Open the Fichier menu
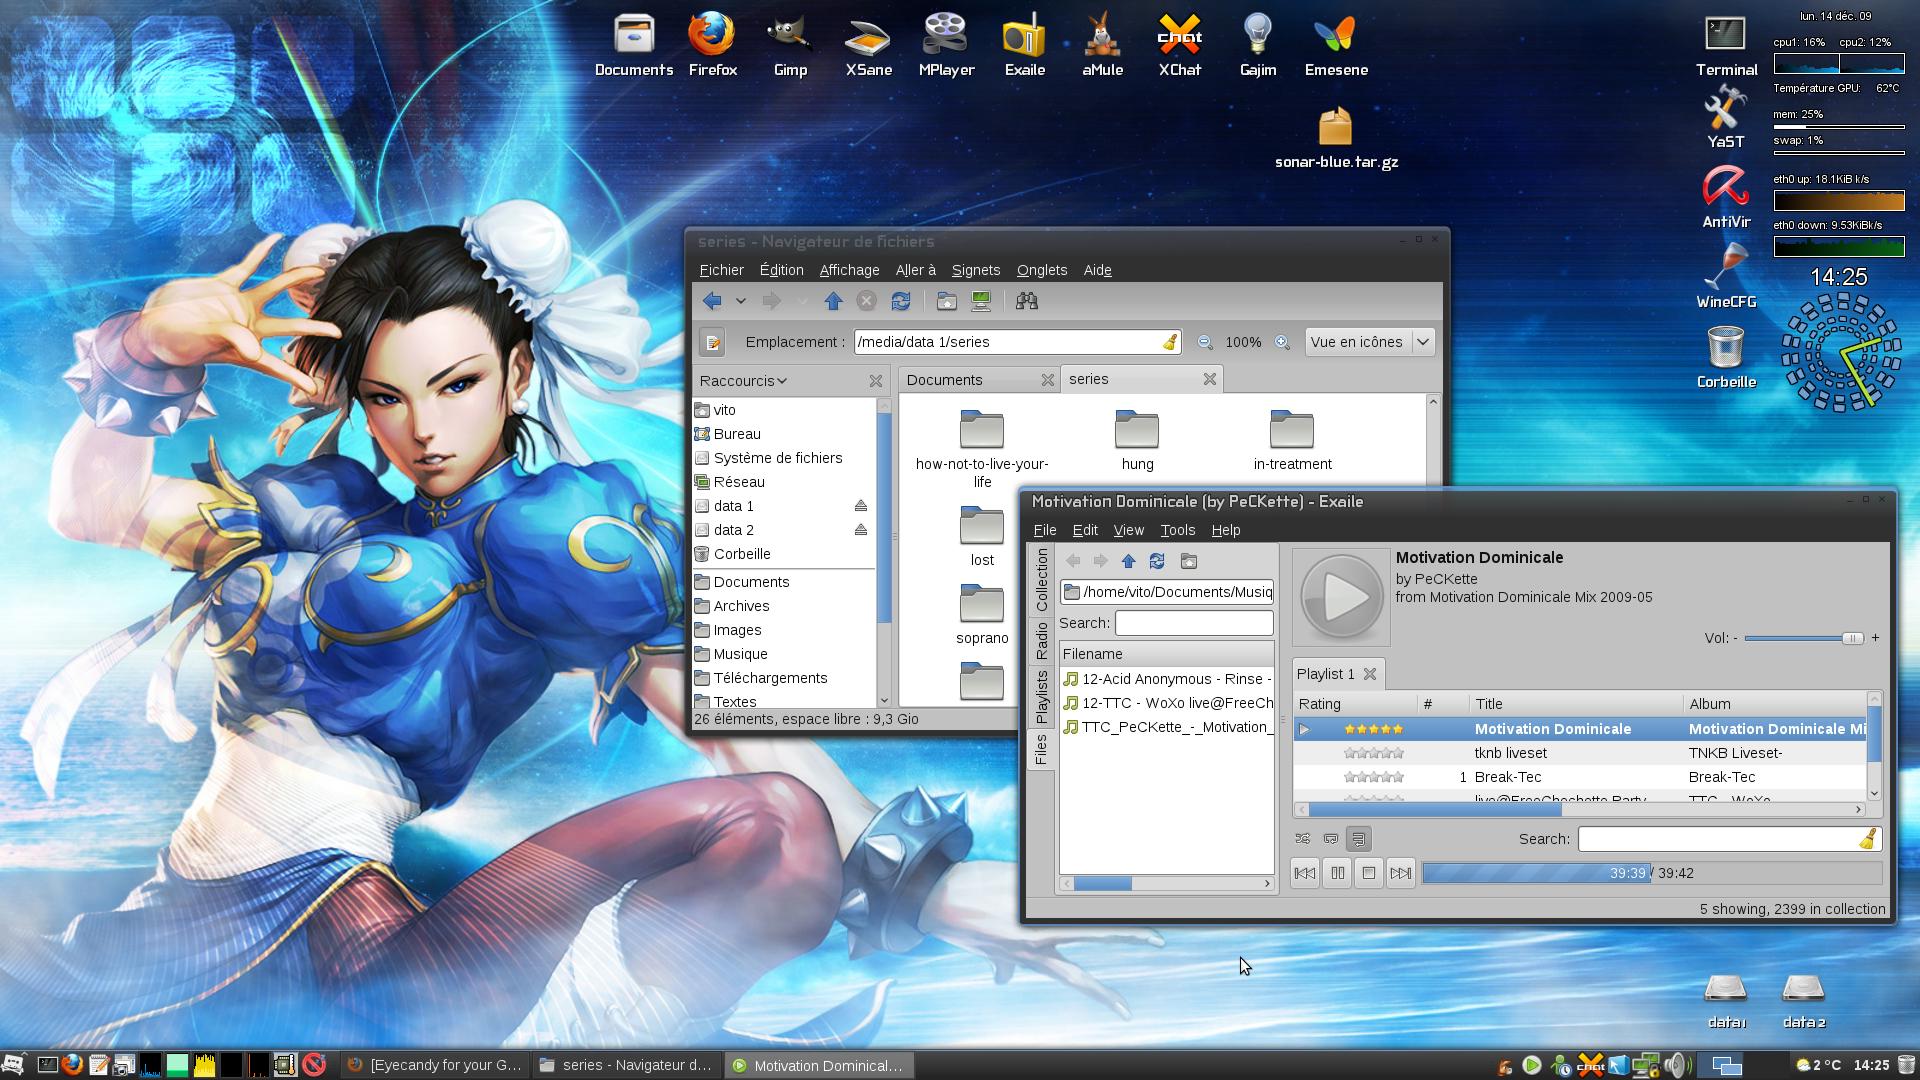 tap(721, 270)
